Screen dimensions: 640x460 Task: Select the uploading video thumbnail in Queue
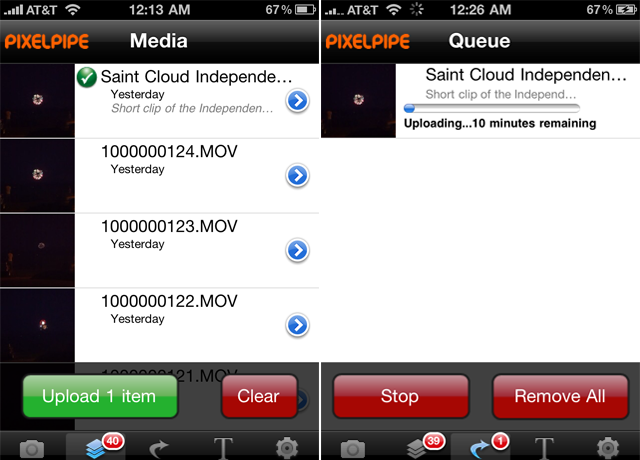click(x=358, y=100)
